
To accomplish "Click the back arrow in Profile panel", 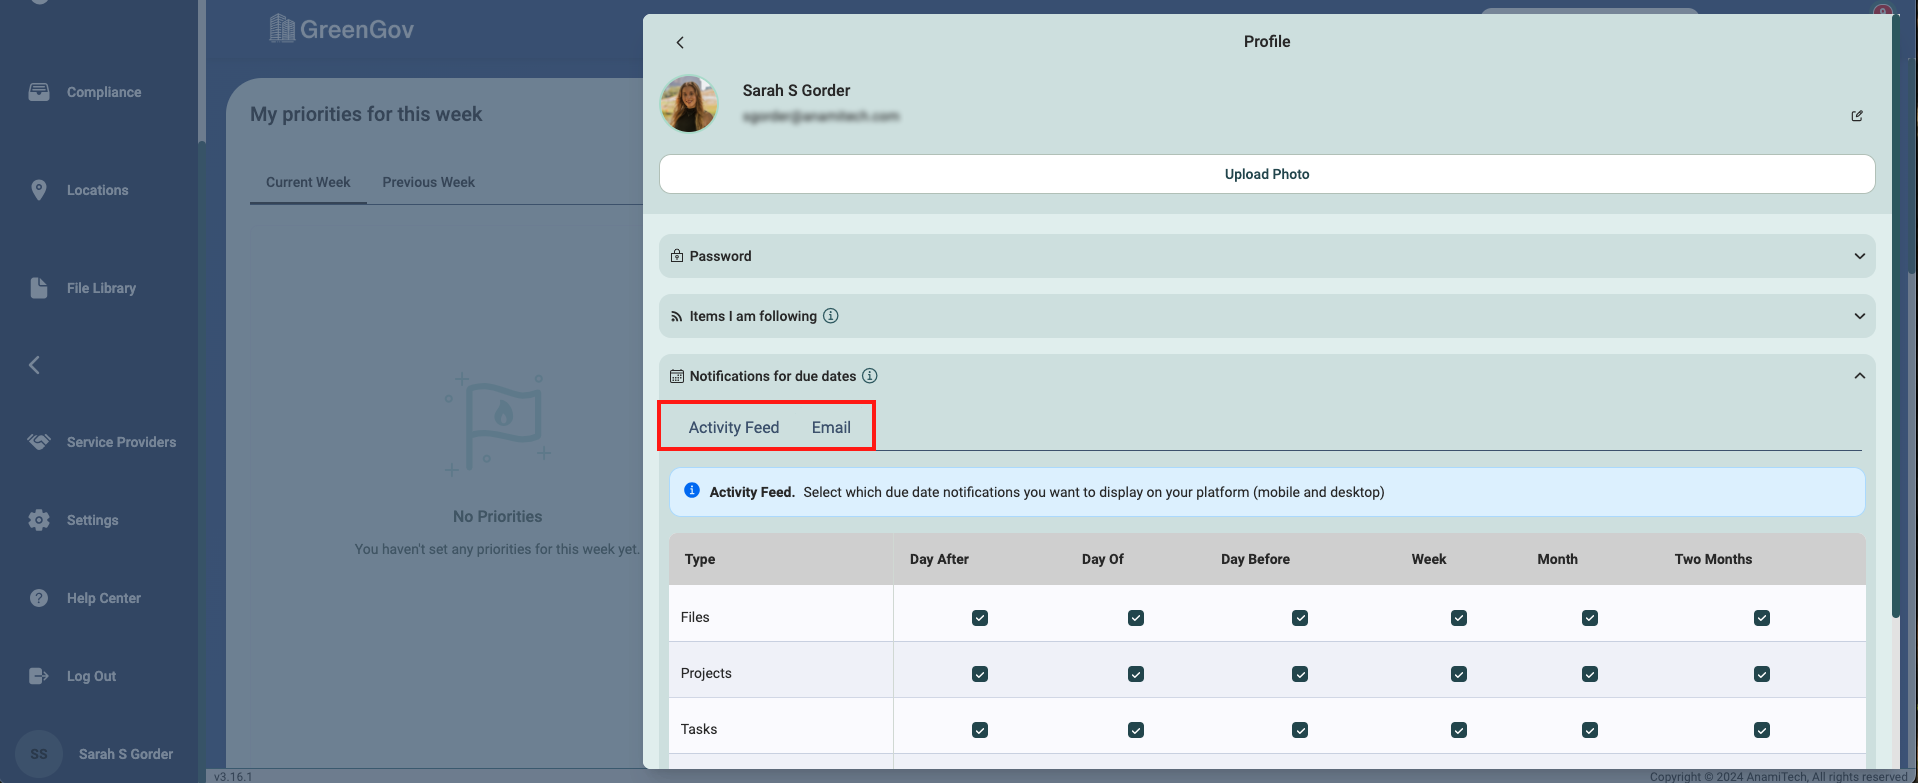I will point(680,42).
